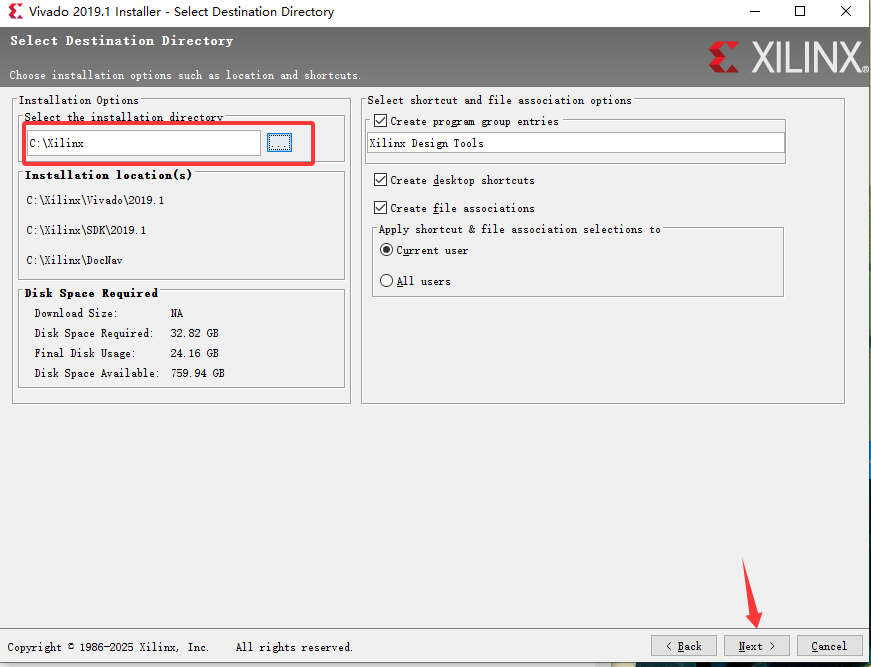
Task: Open the installation directory browse button
Action: (x=279, y=143)
